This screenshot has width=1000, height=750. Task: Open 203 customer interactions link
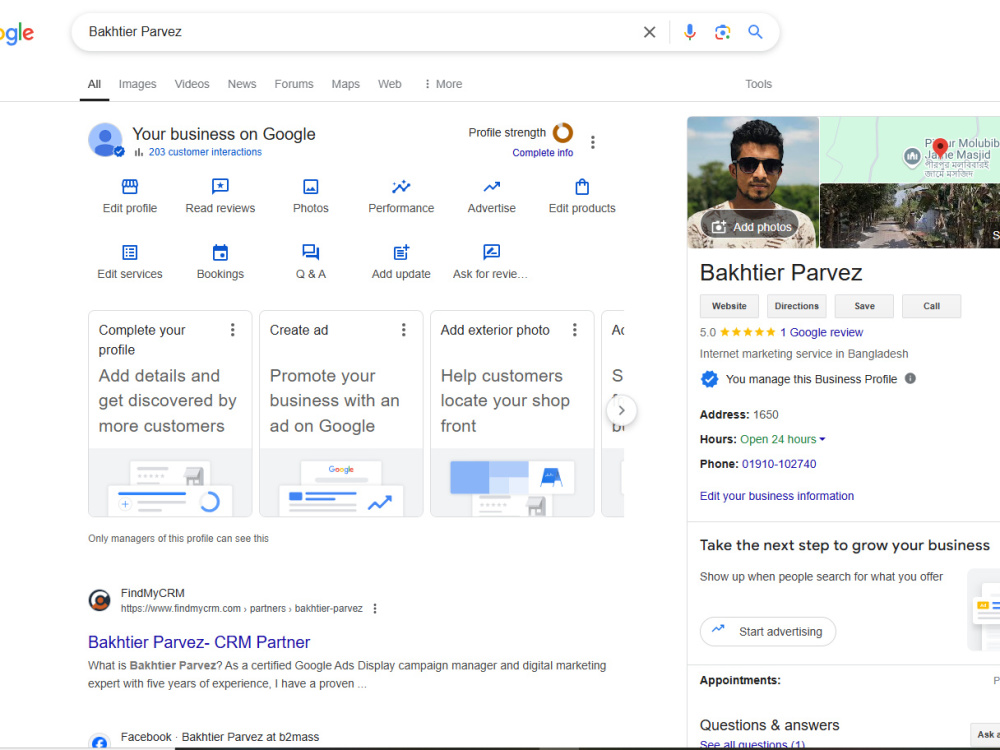[205, 152]
